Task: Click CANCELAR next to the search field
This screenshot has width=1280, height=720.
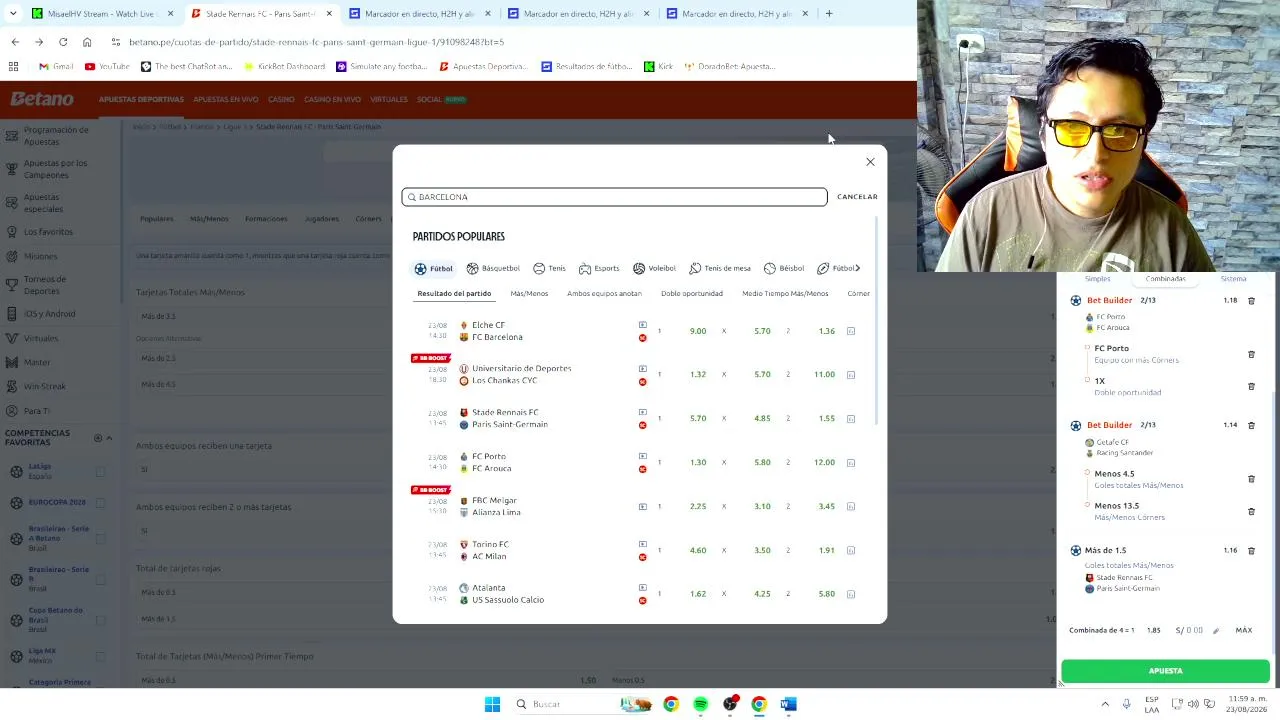Action: pyautogui.click(x=857, y=197)
